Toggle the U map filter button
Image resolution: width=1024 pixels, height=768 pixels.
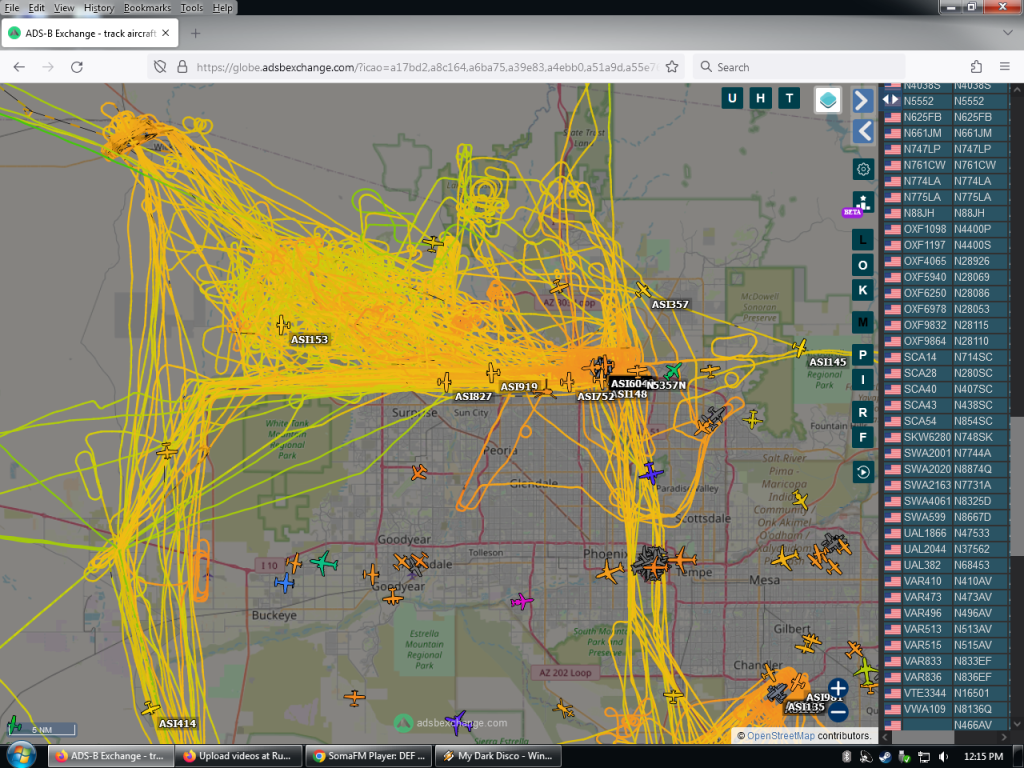click(732, 99)
